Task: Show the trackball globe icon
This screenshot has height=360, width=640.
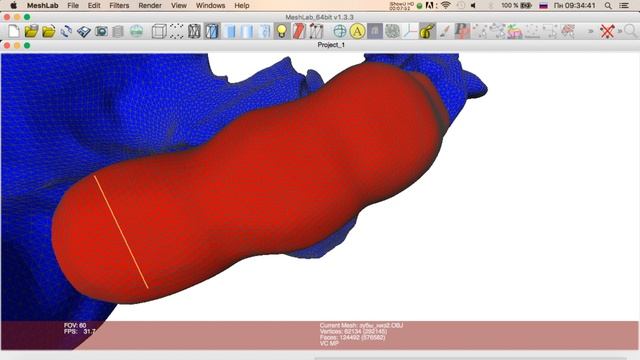Action: pos(340,31)
